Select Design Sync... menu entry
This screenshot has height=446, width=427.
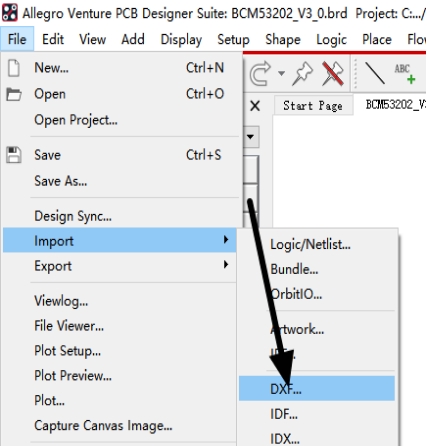pos(121,216)
